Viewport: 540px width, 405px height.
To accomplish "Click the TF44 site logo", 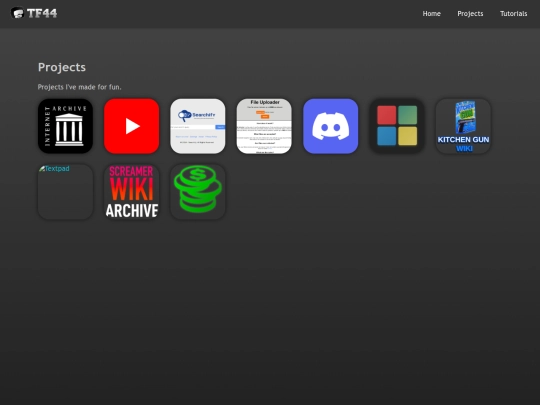I will [x=34, y=13].
